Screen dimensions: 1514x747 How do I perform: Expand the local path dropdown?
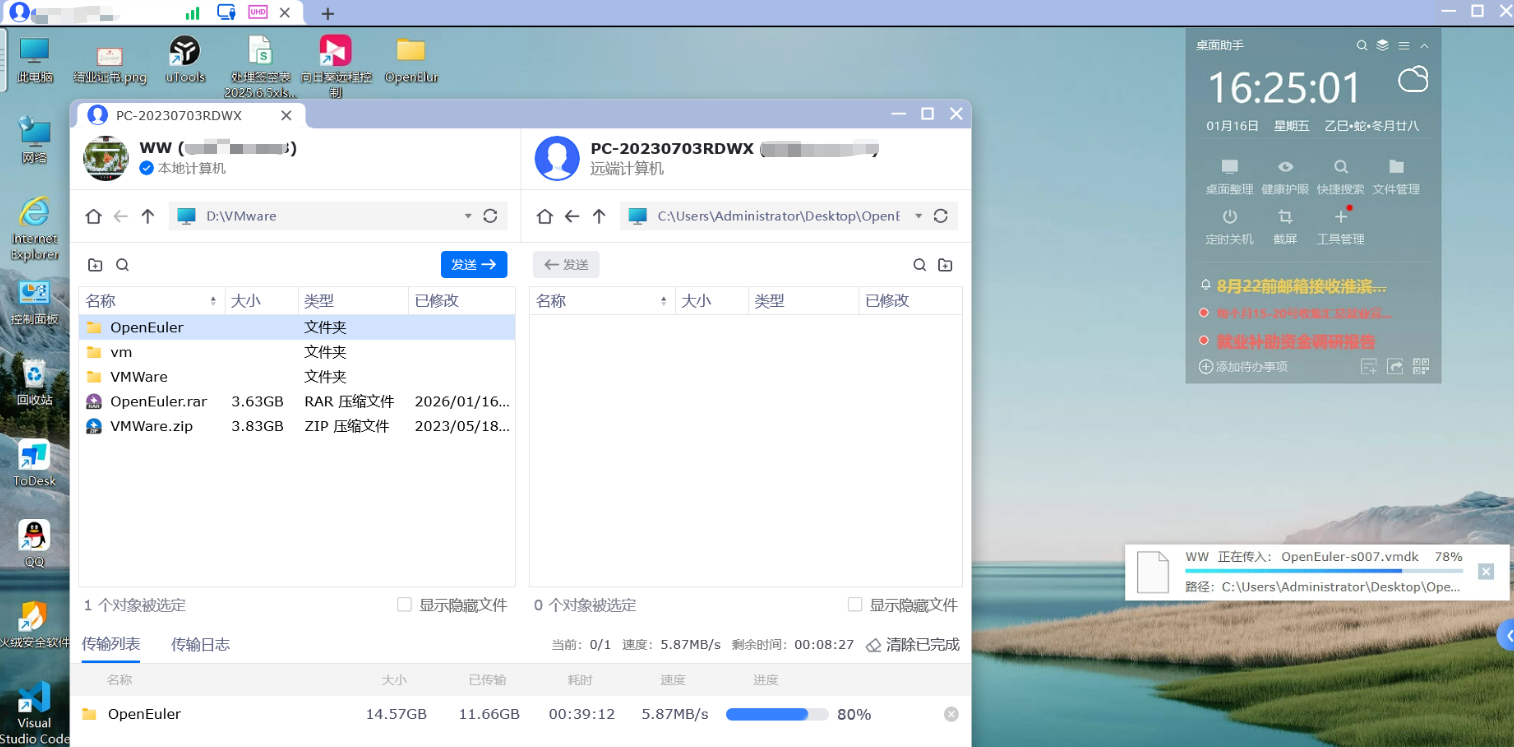pos(468,216)
